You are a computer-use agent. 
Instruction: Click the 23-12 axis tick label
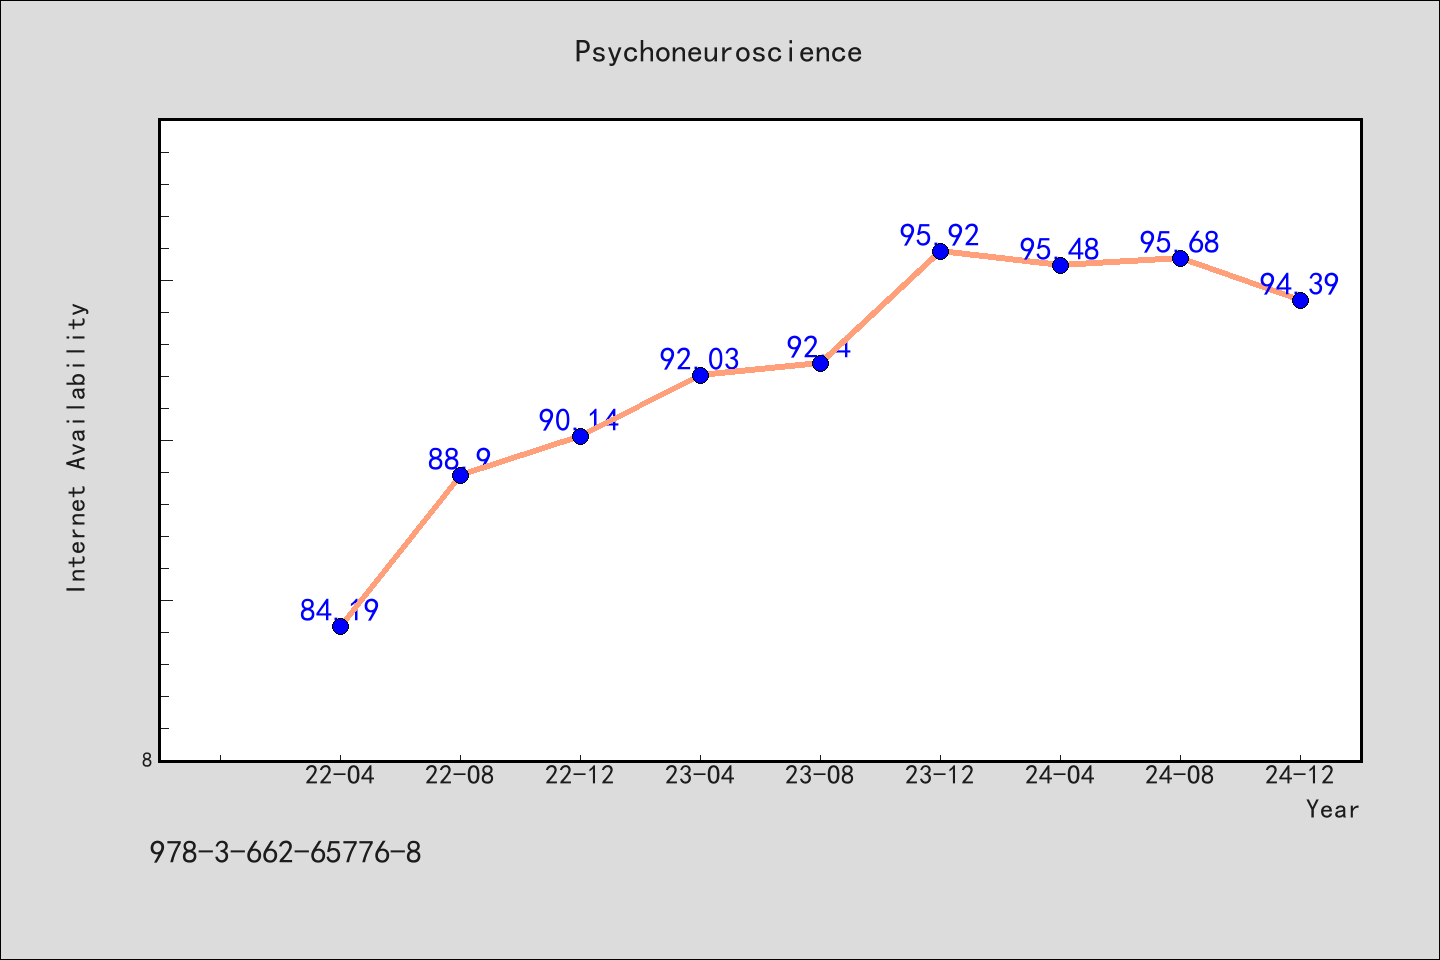[x=940, y=775]
